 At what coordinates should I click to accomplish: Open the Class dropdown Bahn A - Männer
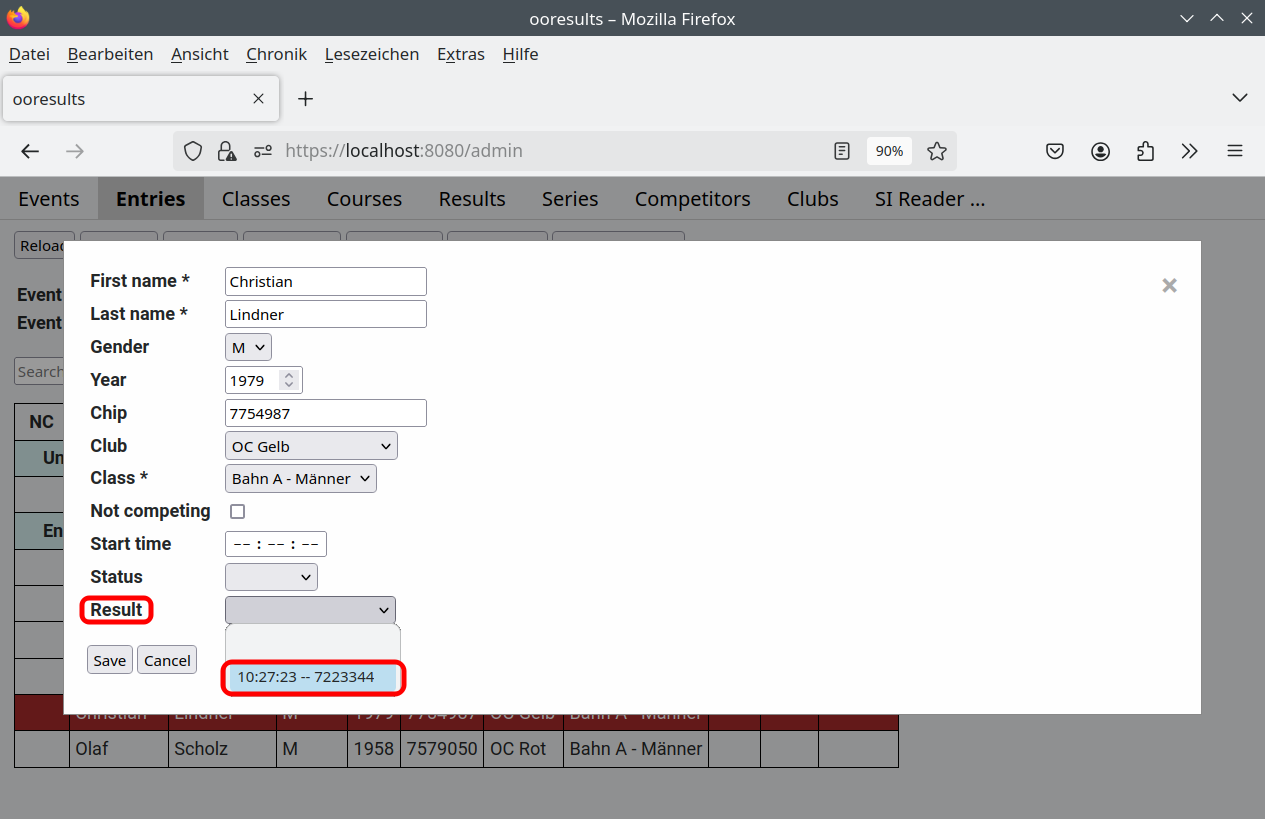click(301, 479)
